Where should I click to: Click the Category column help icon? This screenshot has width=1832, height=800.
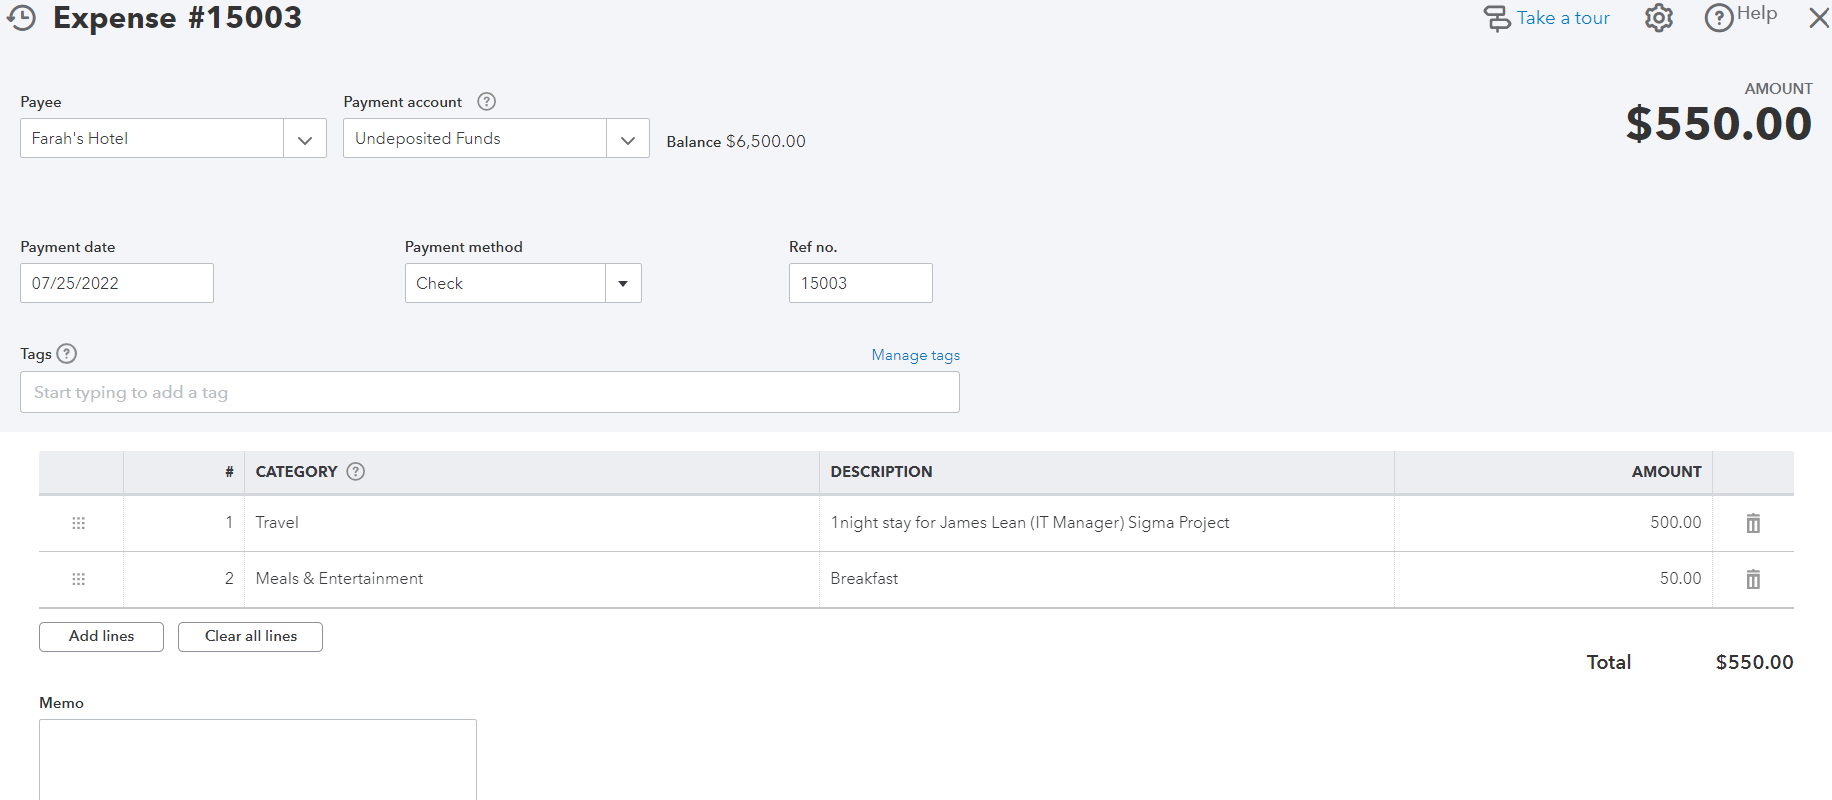pyautogui.click(x=355, y=472)
